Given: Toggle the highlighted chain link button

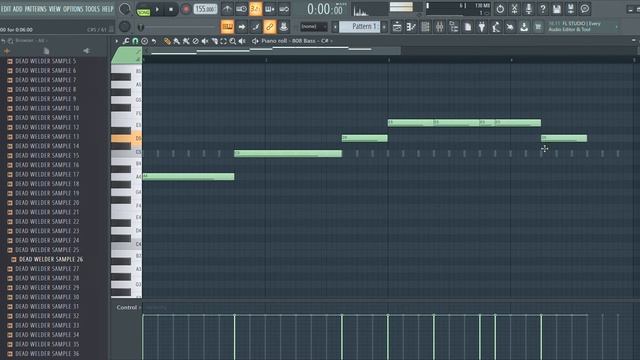Looking at the screenshot, I should pyautogui.click(x=269, y=27).
